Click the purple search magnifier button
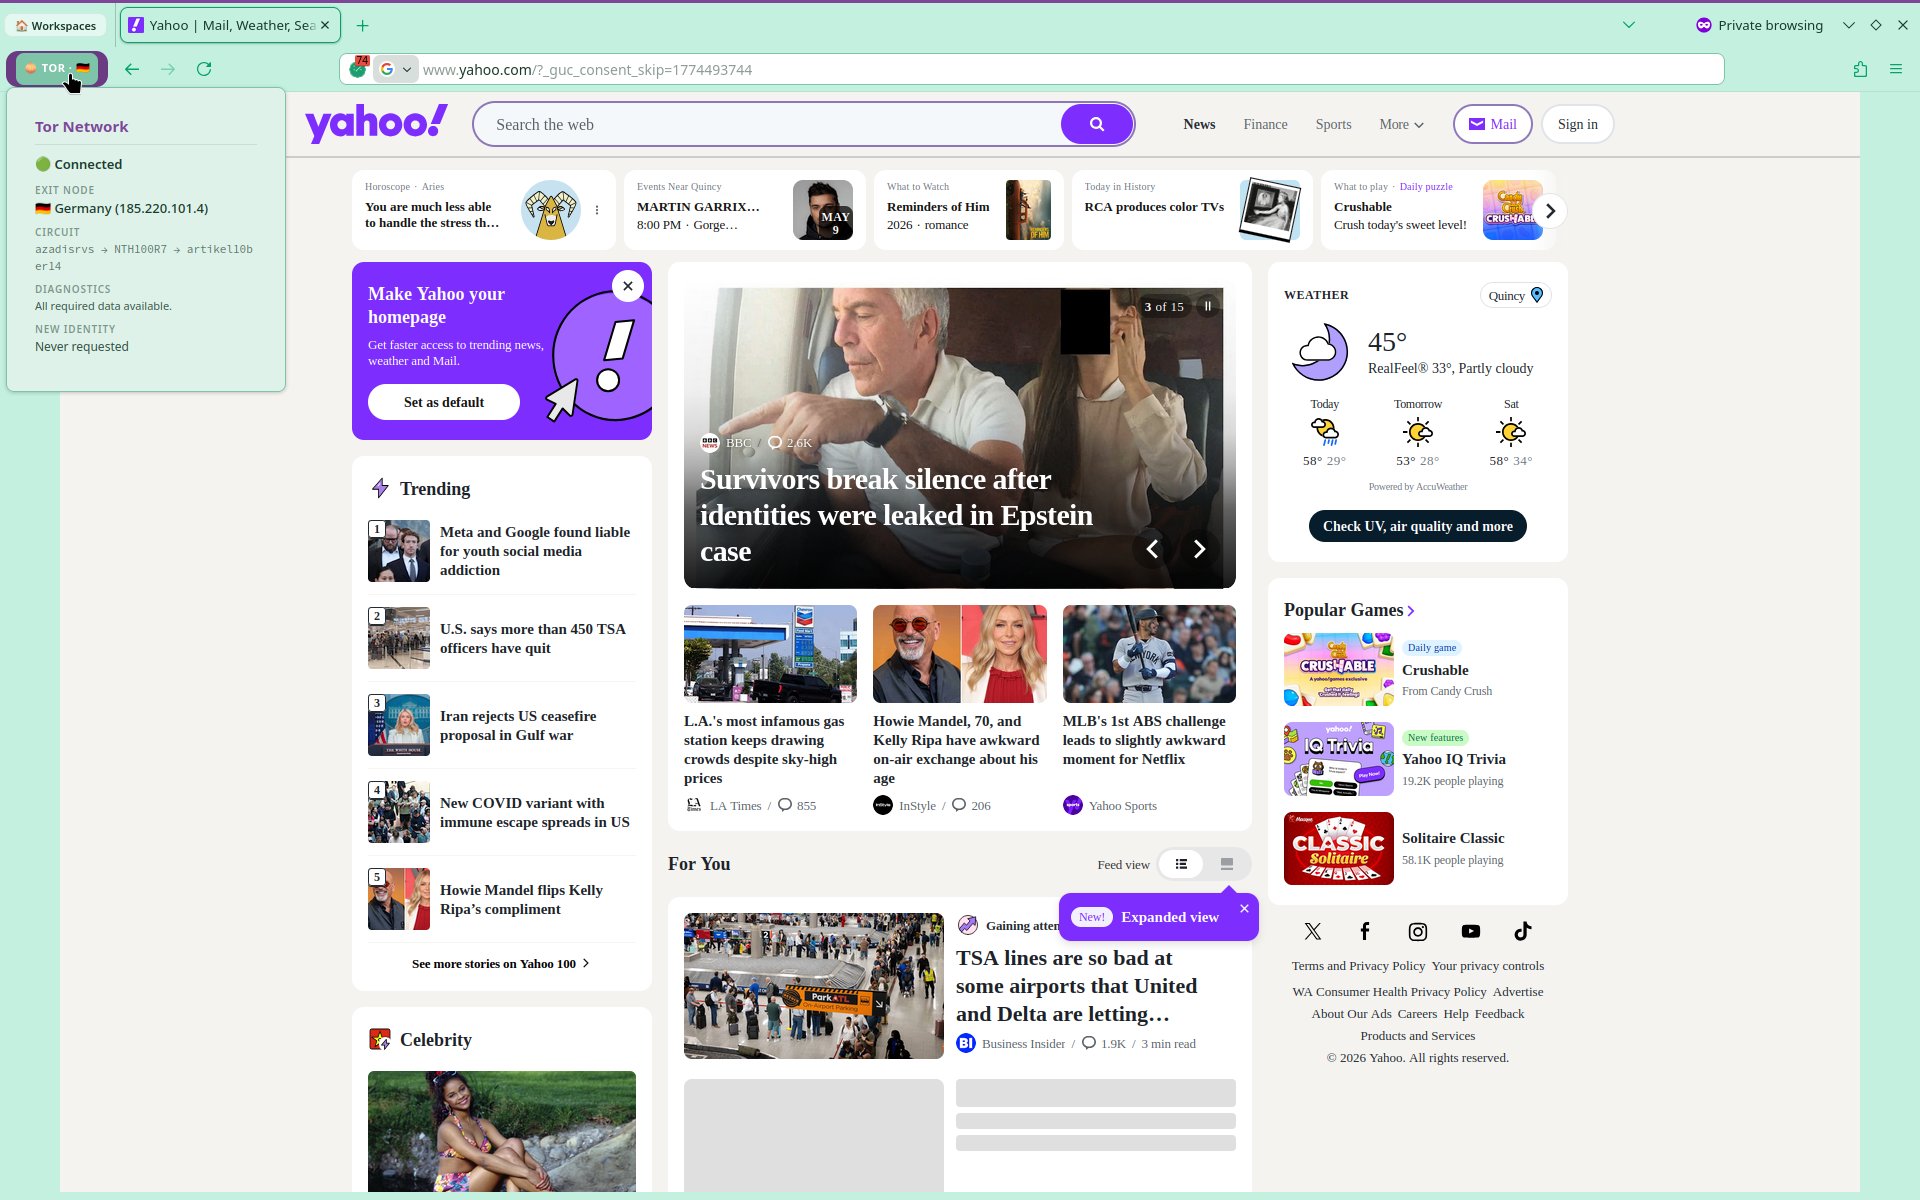Viewport: 1920px width, 1200px height. click(x=1096, y=124)
